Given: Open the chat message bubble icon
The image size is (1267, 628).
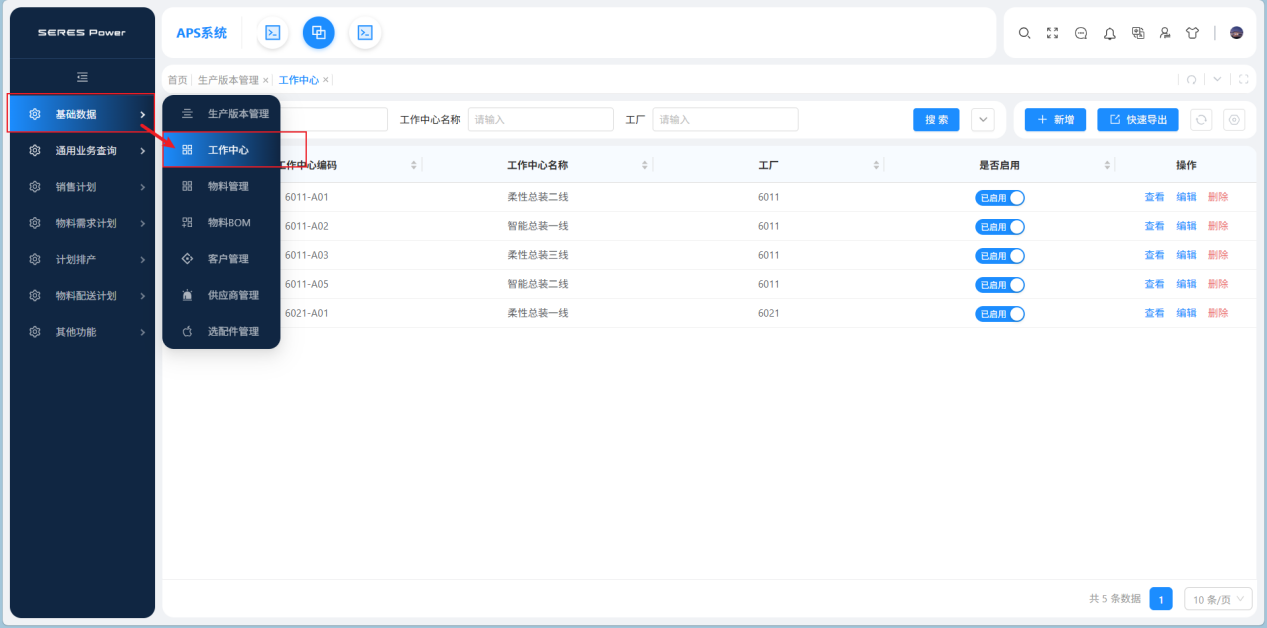Looking at the screenshot, I should click(1081, 33).
